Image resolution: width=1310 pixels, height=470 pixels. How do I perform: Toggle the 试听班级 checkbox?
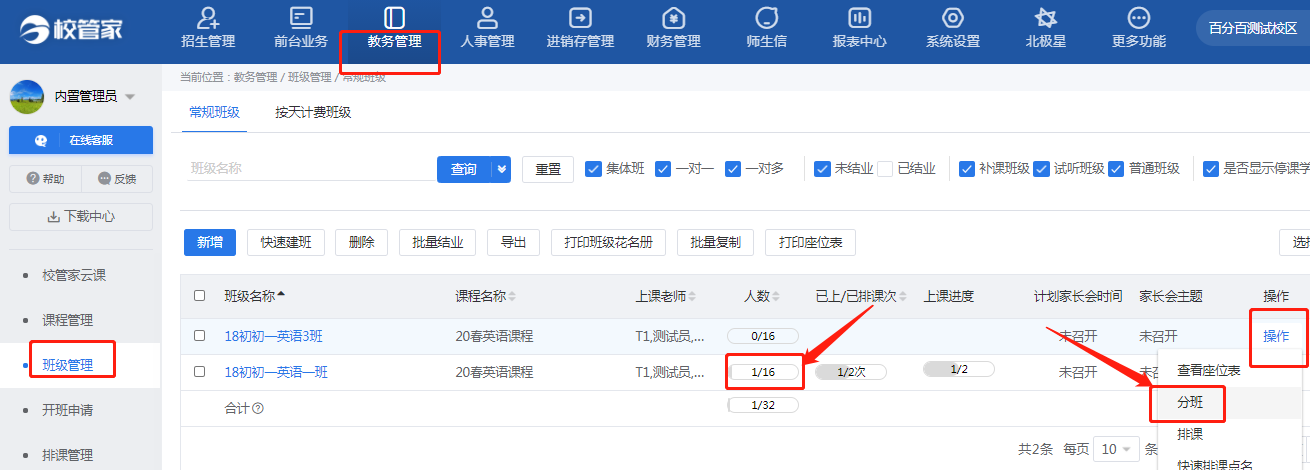(1041, 168)
